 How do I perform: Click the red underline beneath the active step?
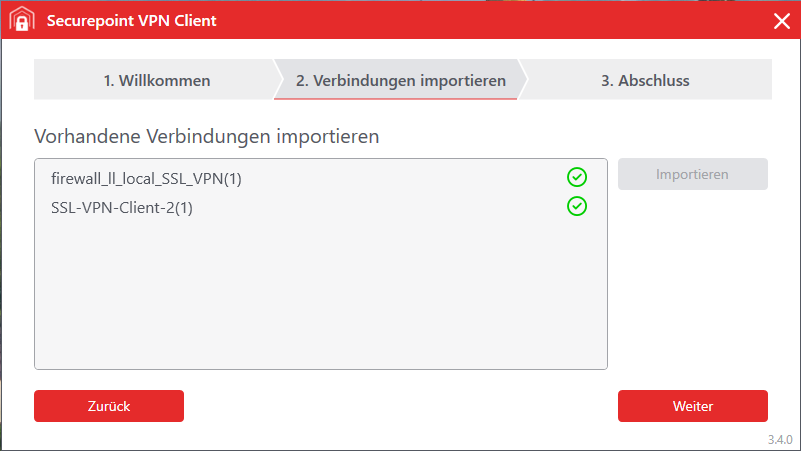pyautogui.click(x=400, y=99)
